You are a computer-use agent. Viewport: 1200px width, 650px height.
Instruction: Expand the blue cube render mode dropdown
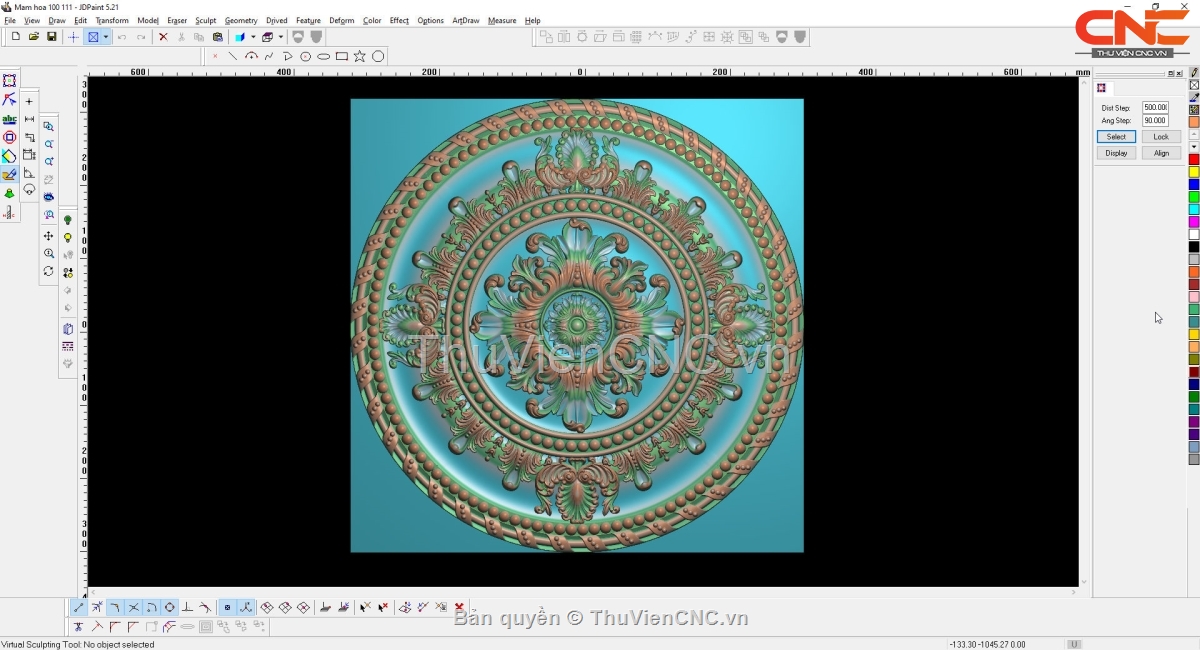[x=253, y=37]
